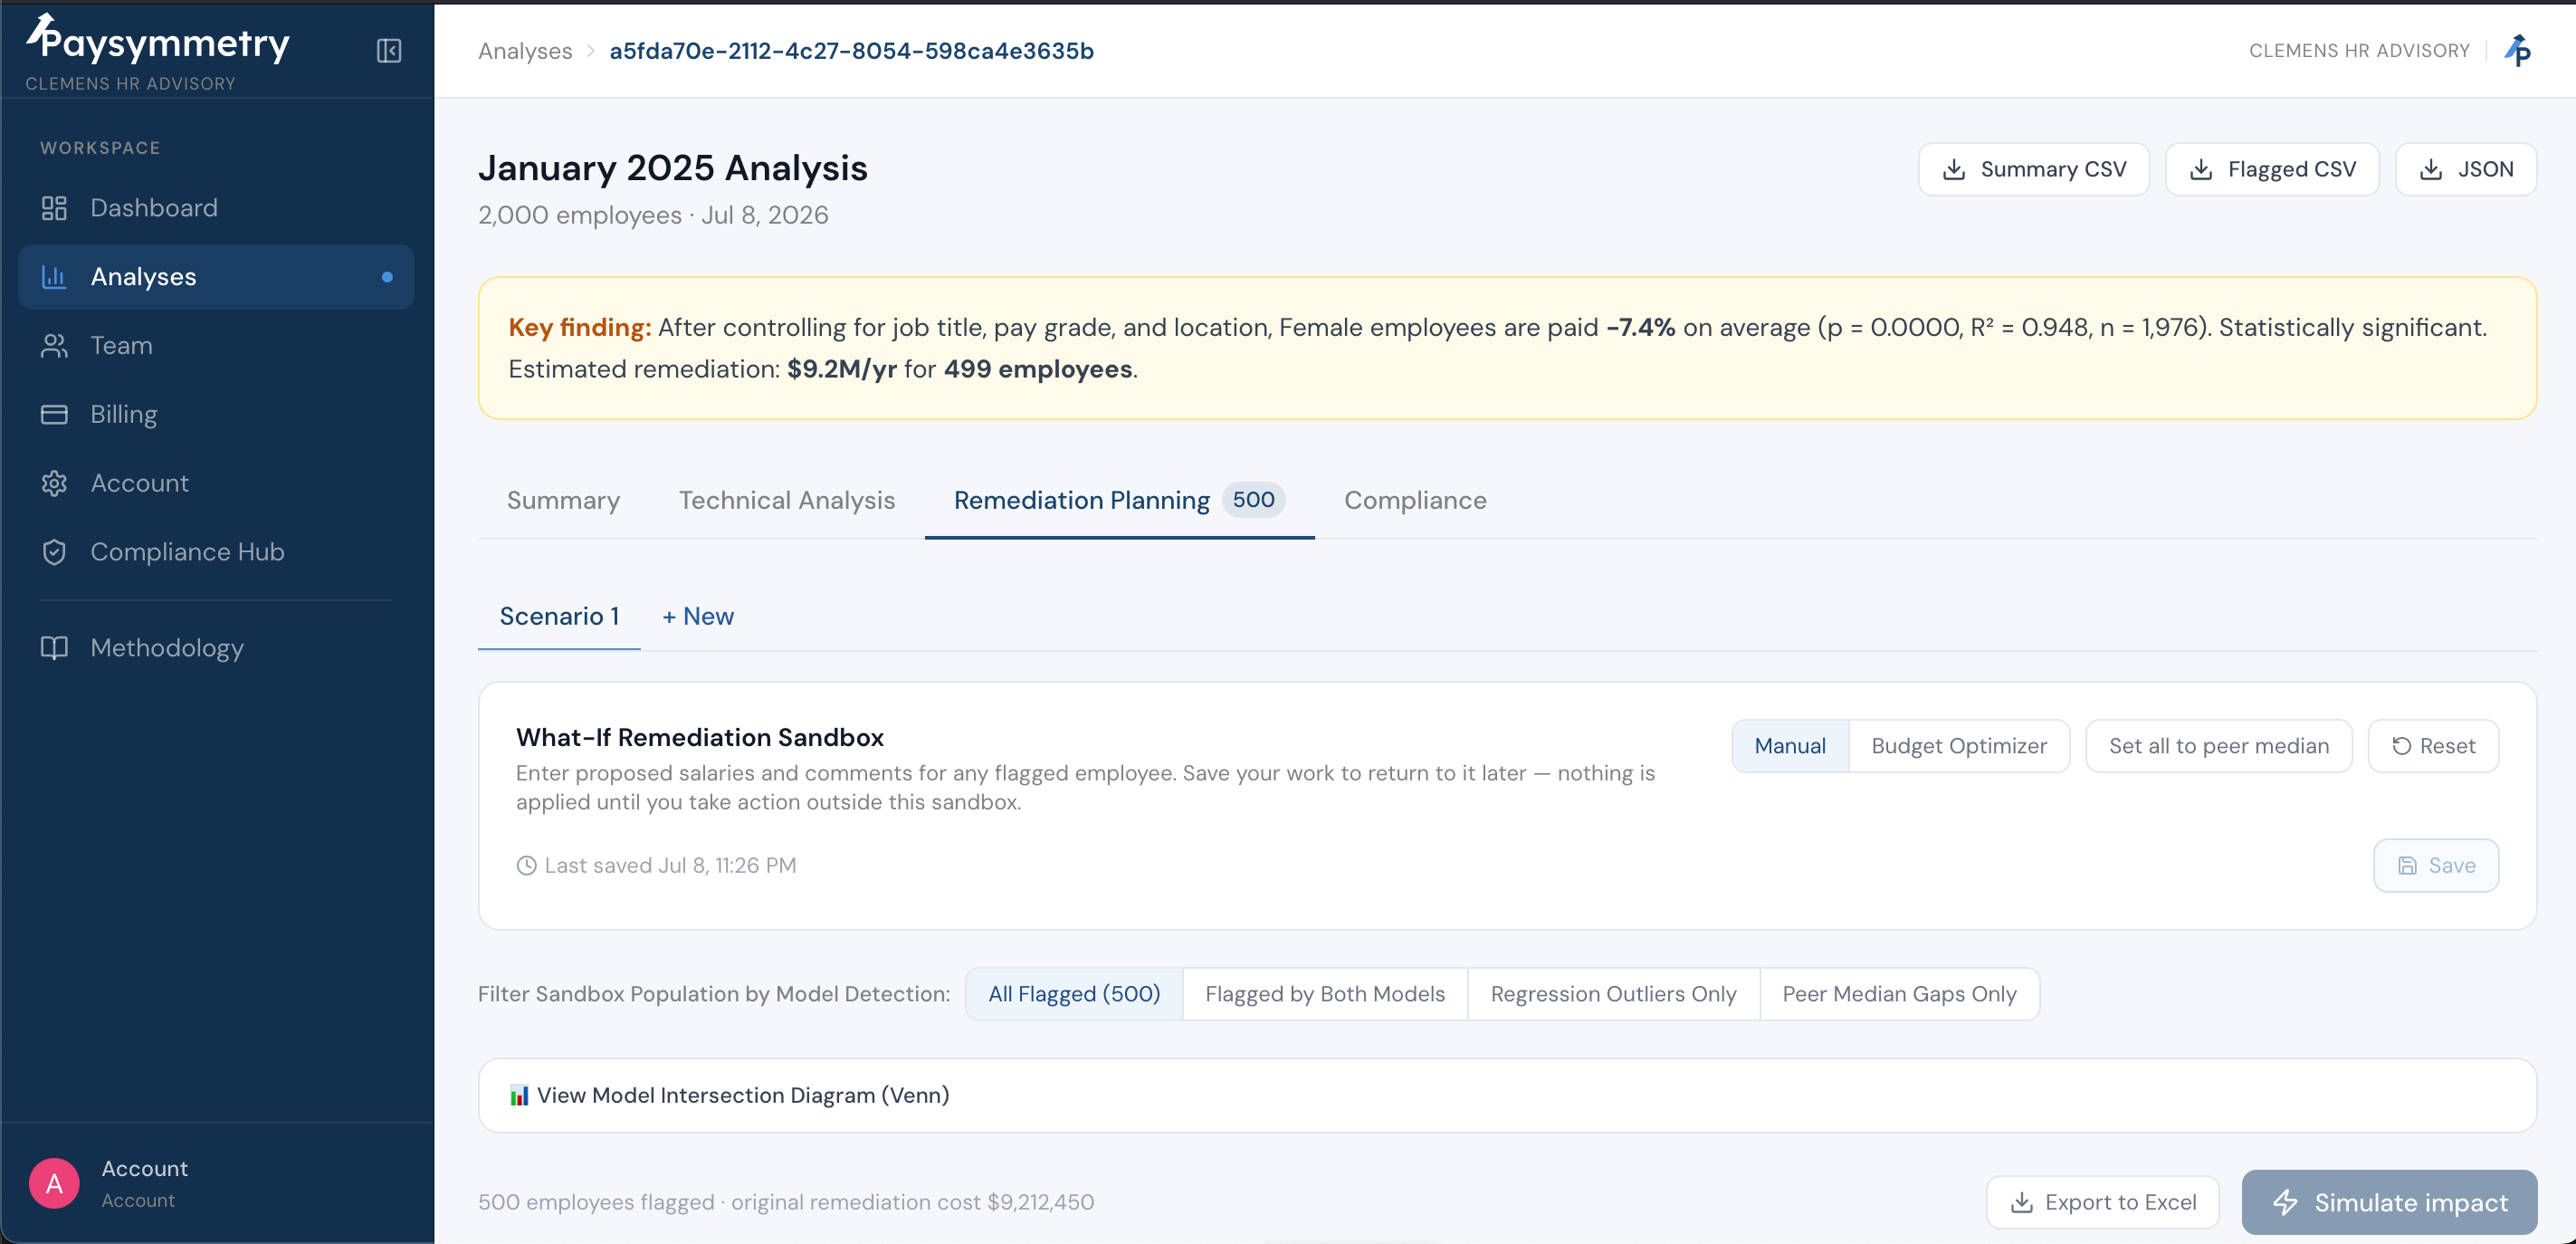This screenshot has height=1244, width=2576.
Task: Open Account settings in the sidebar
Action: click(x=216, y=483)
